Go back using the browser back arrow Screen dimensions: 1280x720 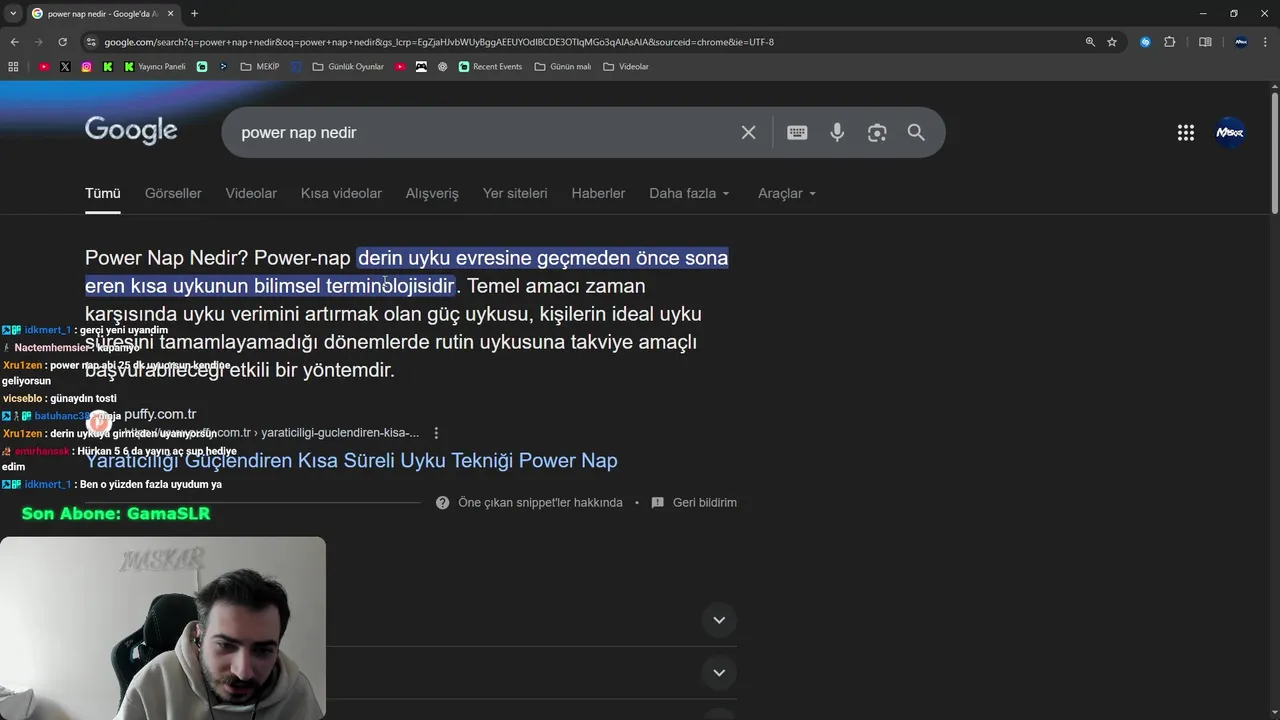coord(14,42)
